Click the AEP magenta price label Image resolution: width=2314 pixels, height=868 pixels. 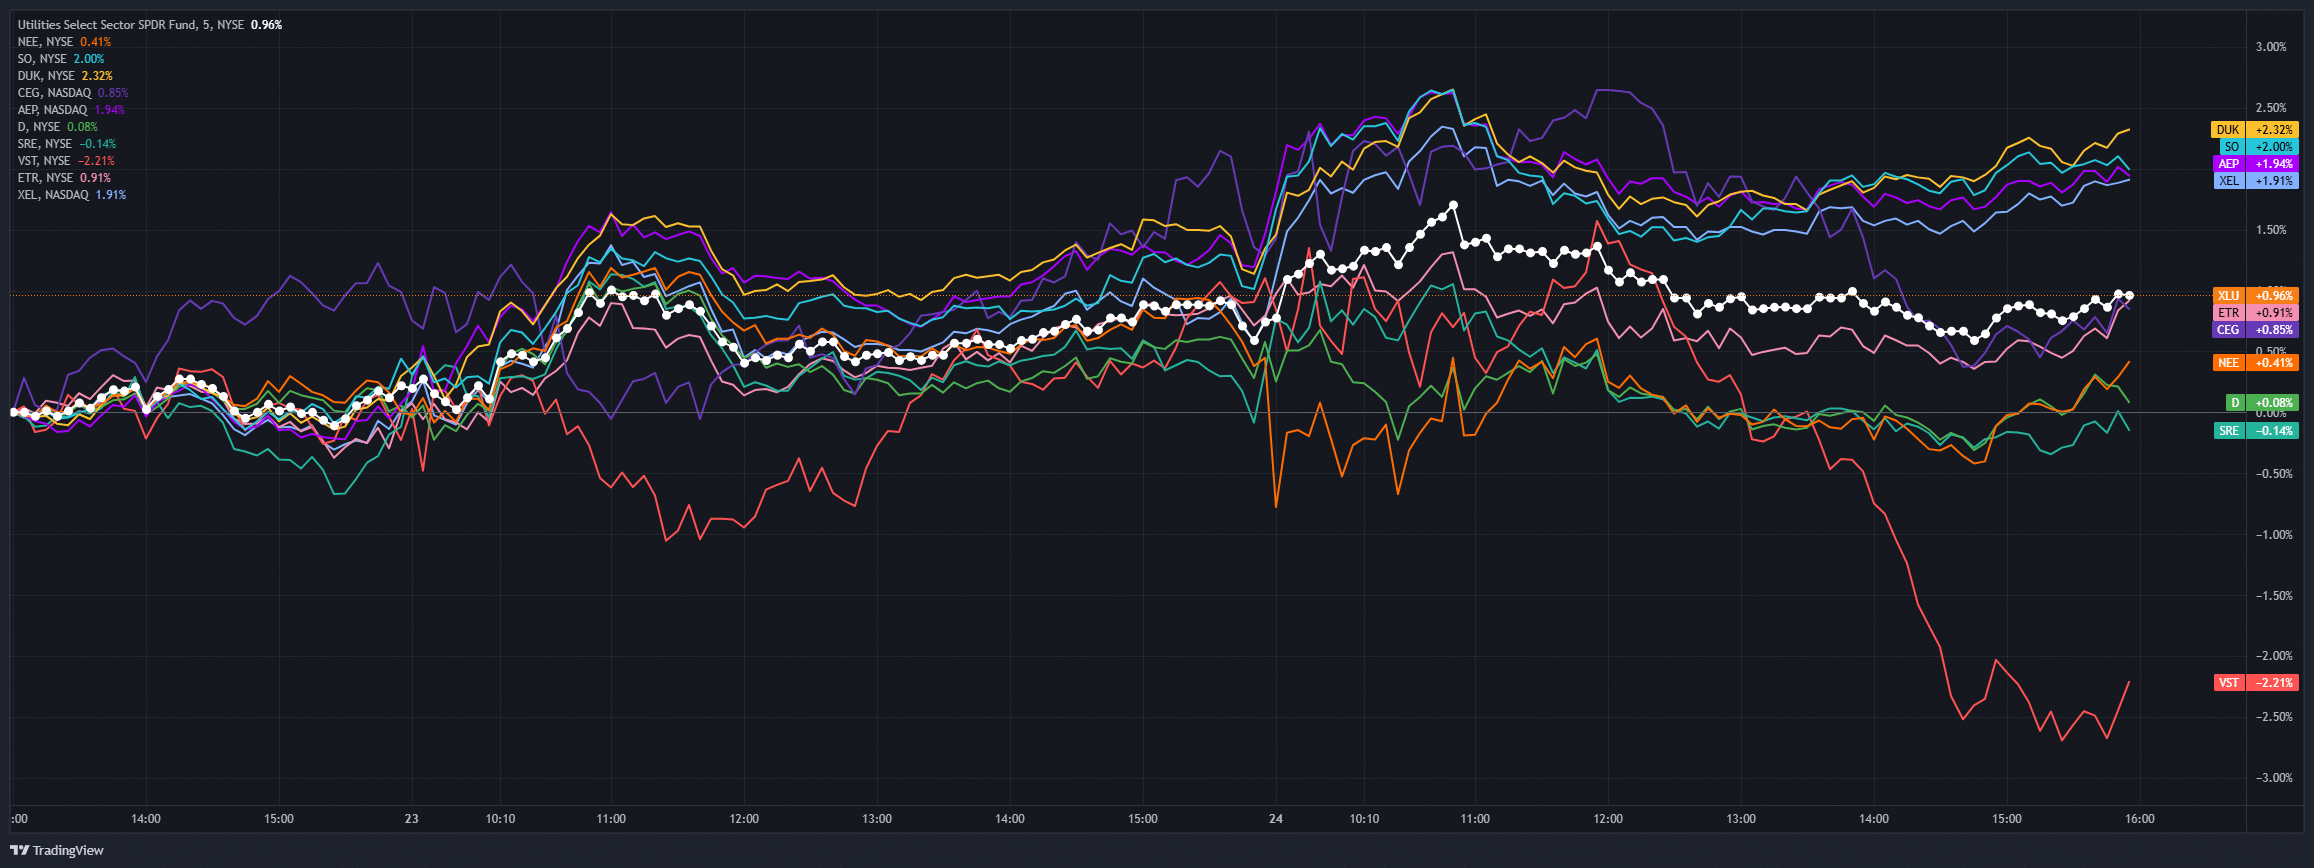pos(2255,164)
